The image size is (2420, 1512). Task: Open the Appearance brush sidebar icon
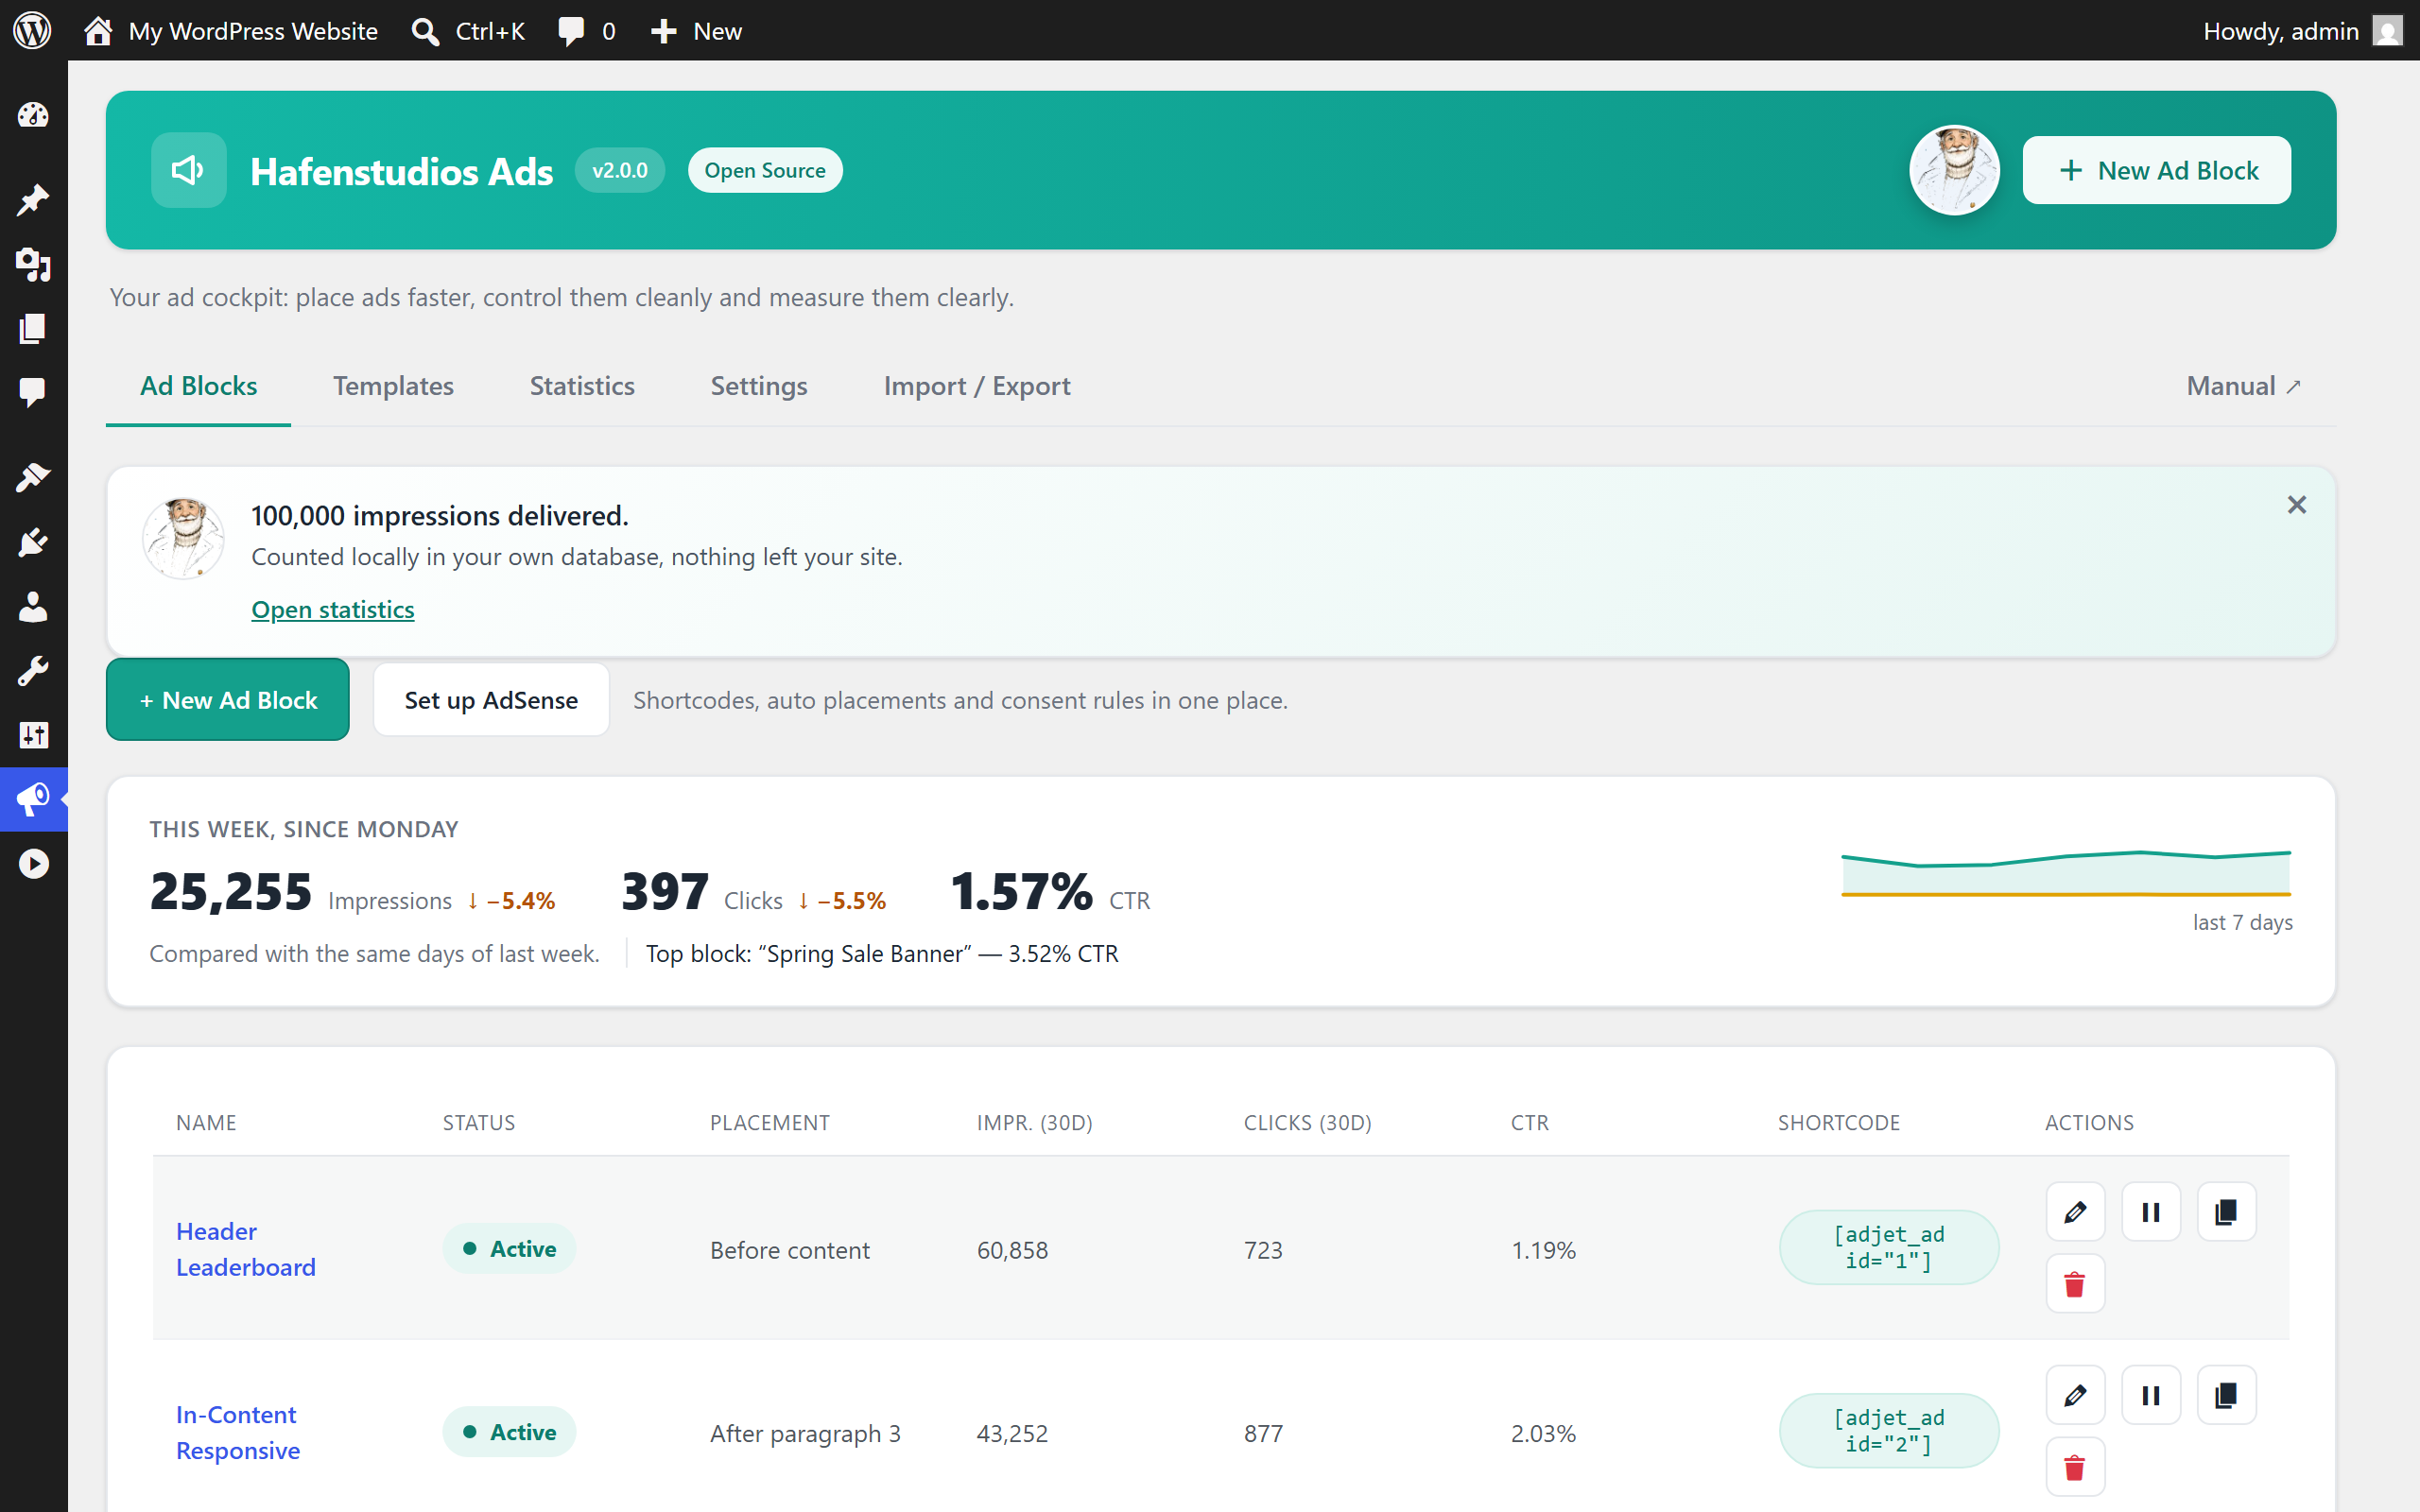[x=33, y=477]
